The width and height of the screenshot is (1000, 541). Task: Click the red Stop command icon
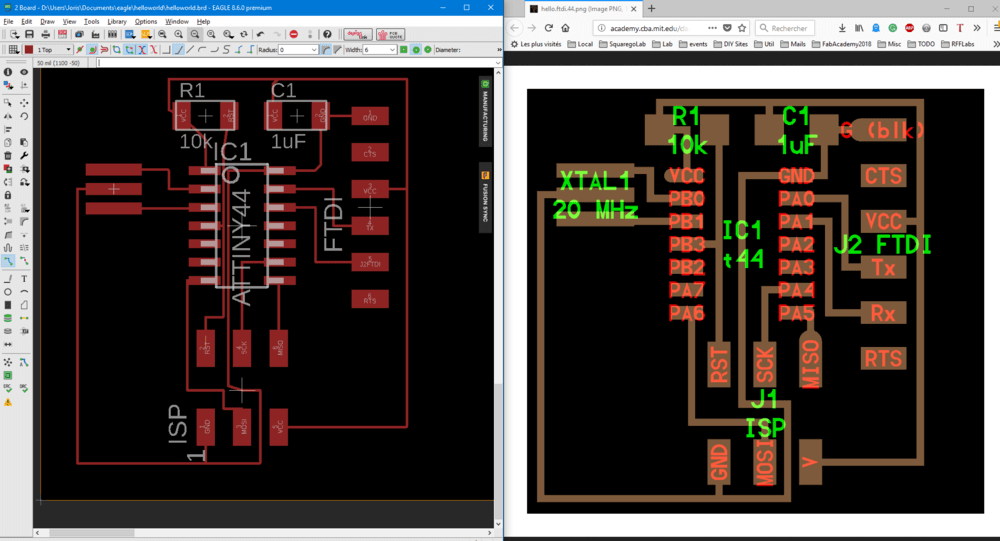tap(293, 34)
